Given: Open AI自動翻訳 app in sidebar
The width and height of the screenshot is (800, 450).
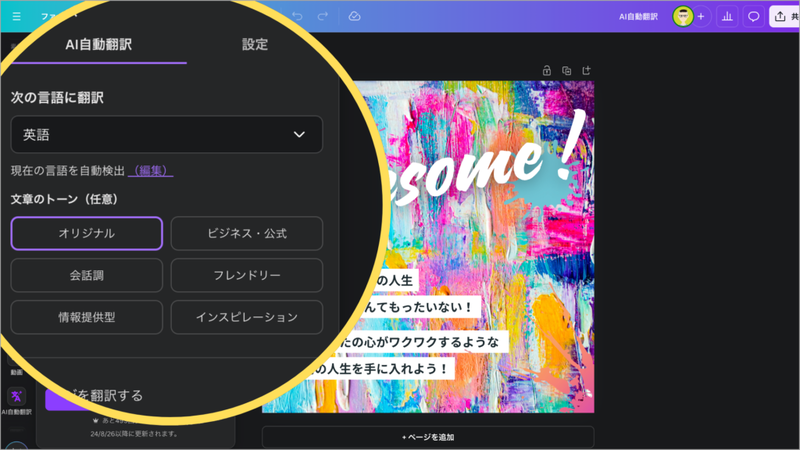Looking at the screenshot, I should click(16, 401).
